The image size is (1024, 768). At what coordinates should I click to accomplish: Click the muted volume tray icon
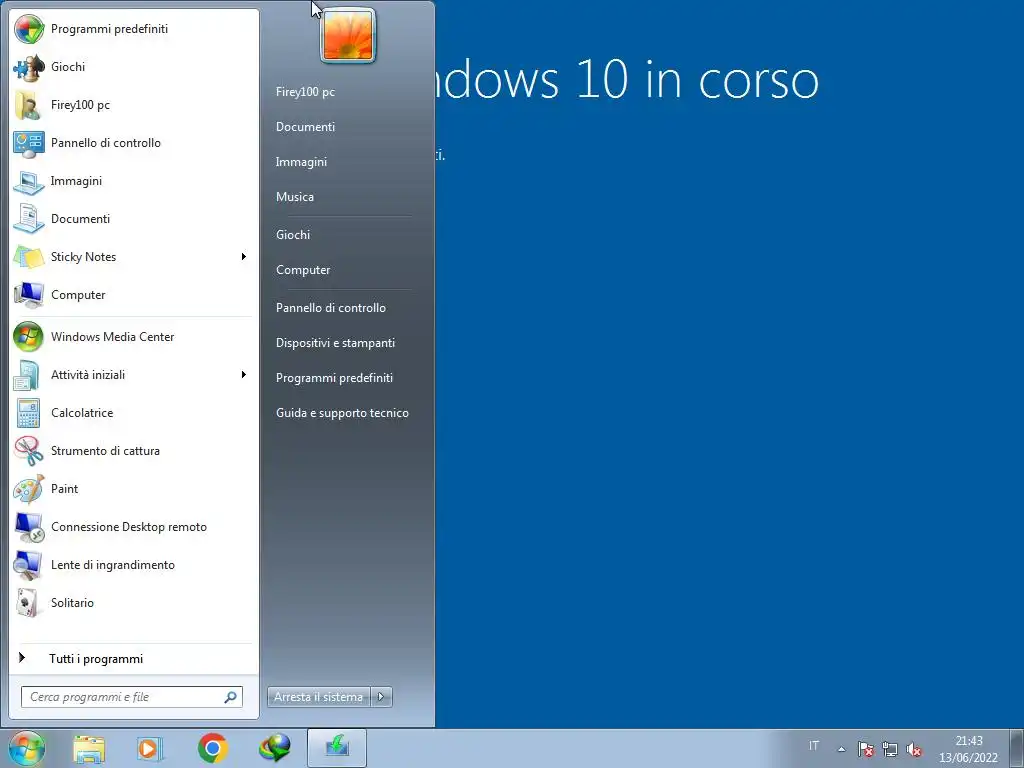(x=914, y=749)
